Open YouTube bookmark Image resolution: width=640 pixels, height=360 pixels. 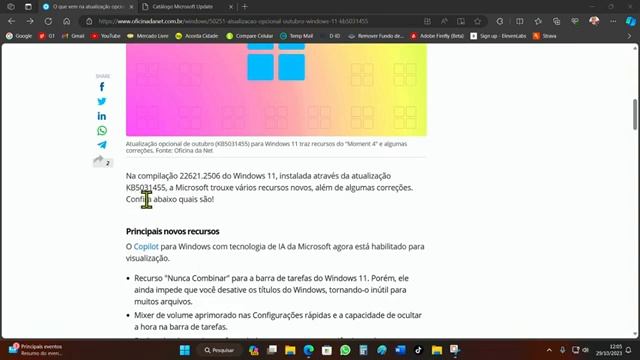(106, 36)
